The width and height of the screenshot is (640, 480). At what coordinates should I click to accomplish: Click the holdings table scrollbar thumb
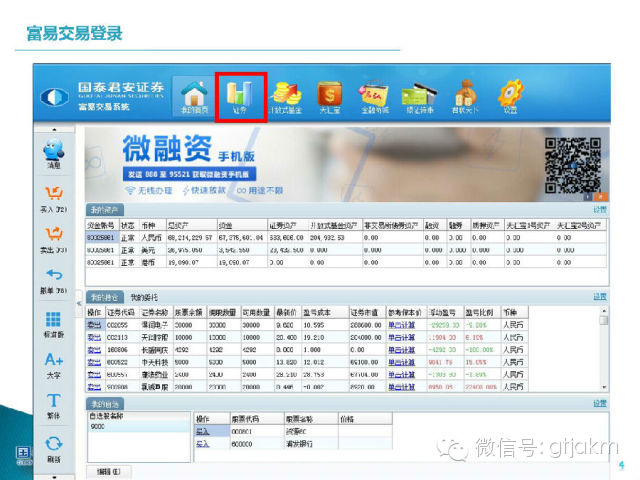(x=604, y=320)
